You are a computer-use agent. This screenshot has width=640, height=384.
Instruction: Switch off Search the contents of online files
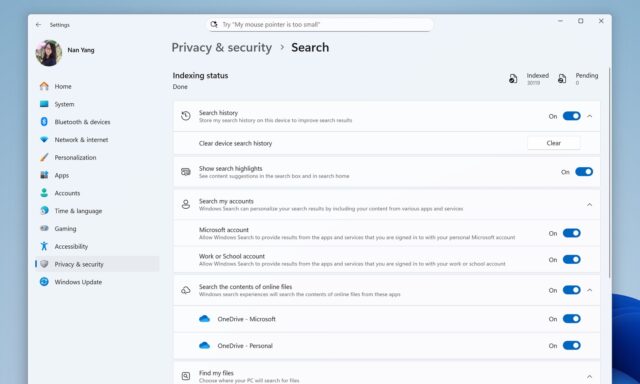pyautogui.click(x=571, y=290)
